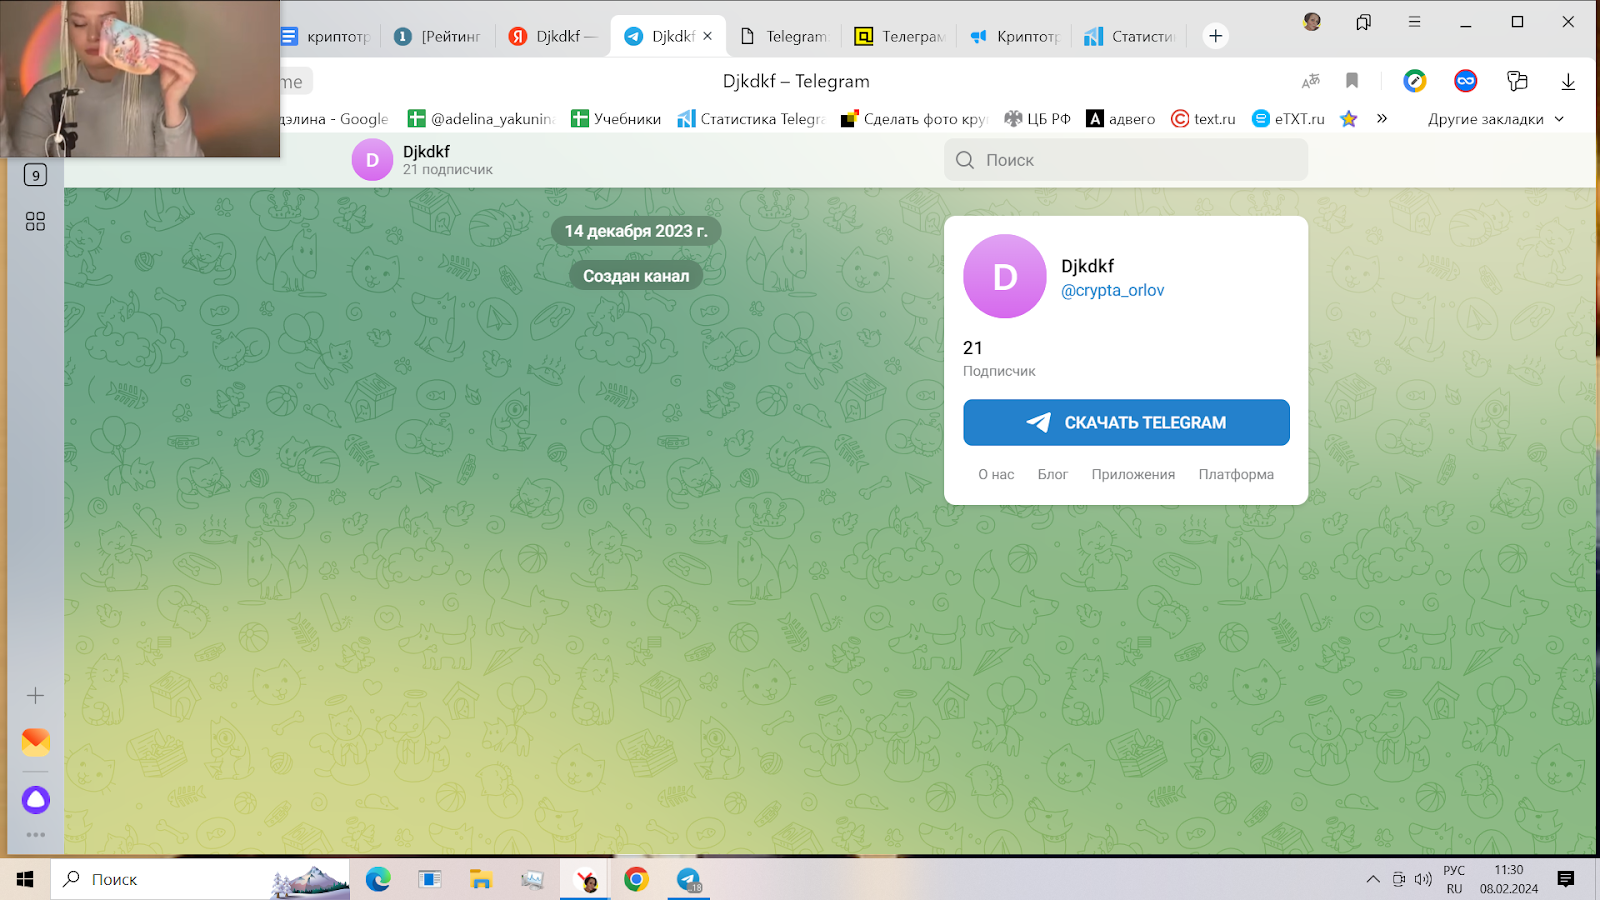Viewport: 1600px width, 900px height.
Task: Open Другие закладки dropdown
Action: pyautogui.click(x=1495, y=119)
